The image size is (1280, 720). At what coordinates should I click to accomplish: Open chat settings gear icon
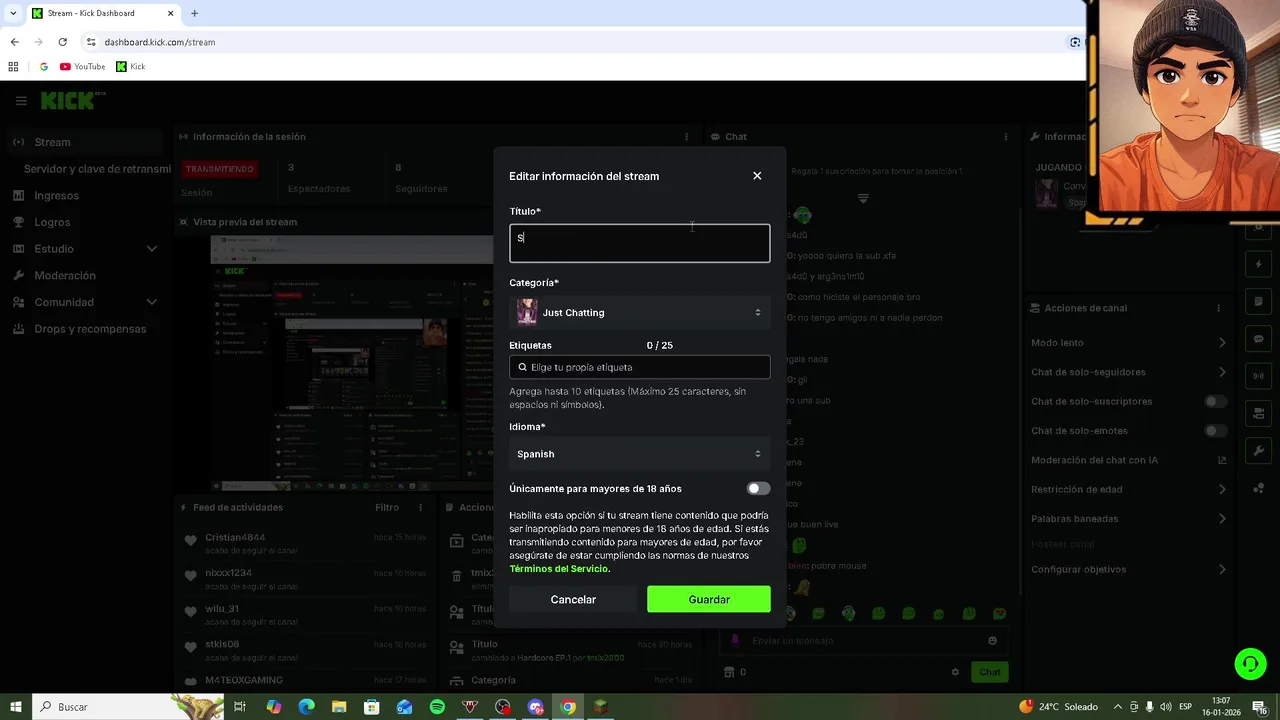coord(955,672)
